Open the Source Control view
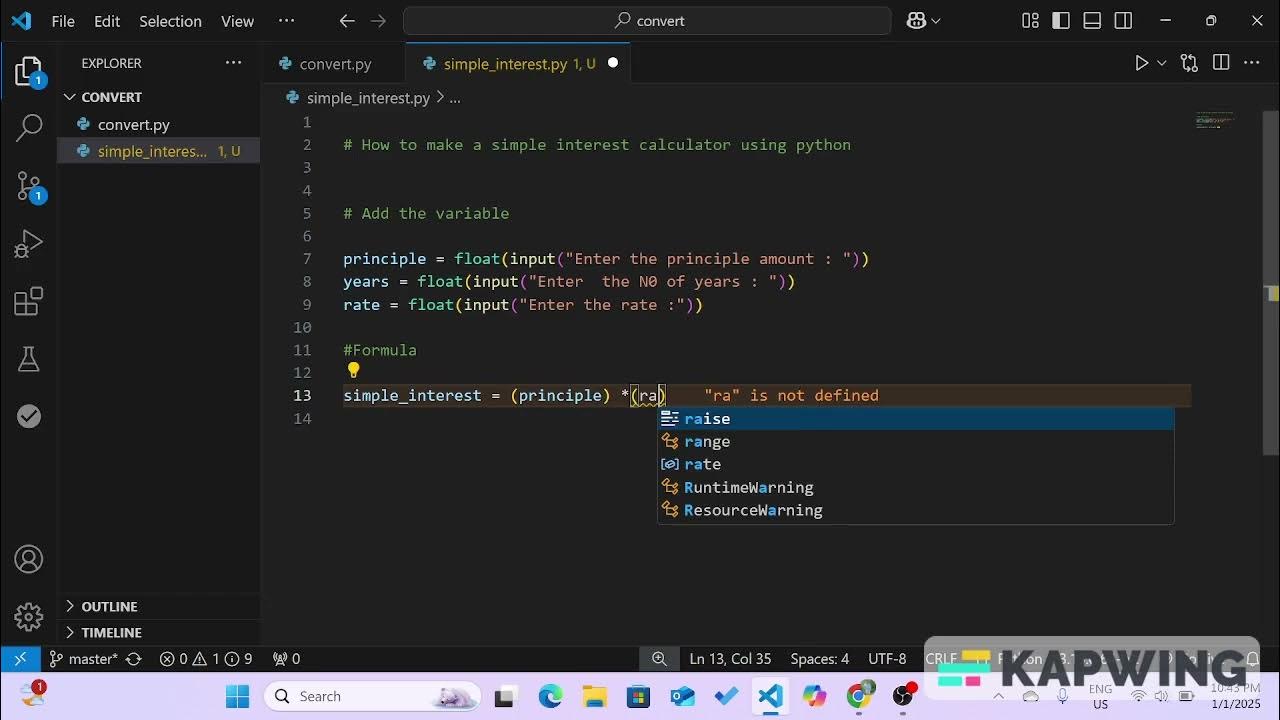Viewport: 1280px width, 720px height. point(29,186)
